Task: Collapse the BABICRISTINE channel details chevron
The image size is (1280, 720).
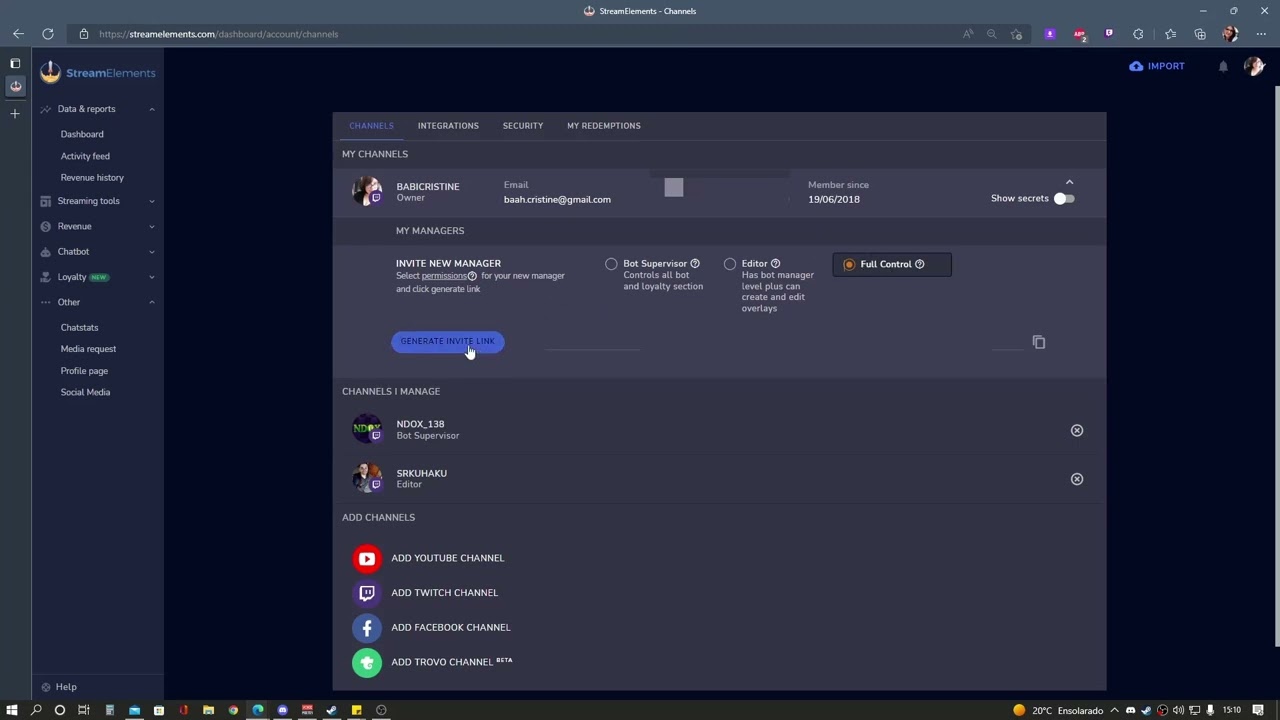Action: [x=1069, y=182]
